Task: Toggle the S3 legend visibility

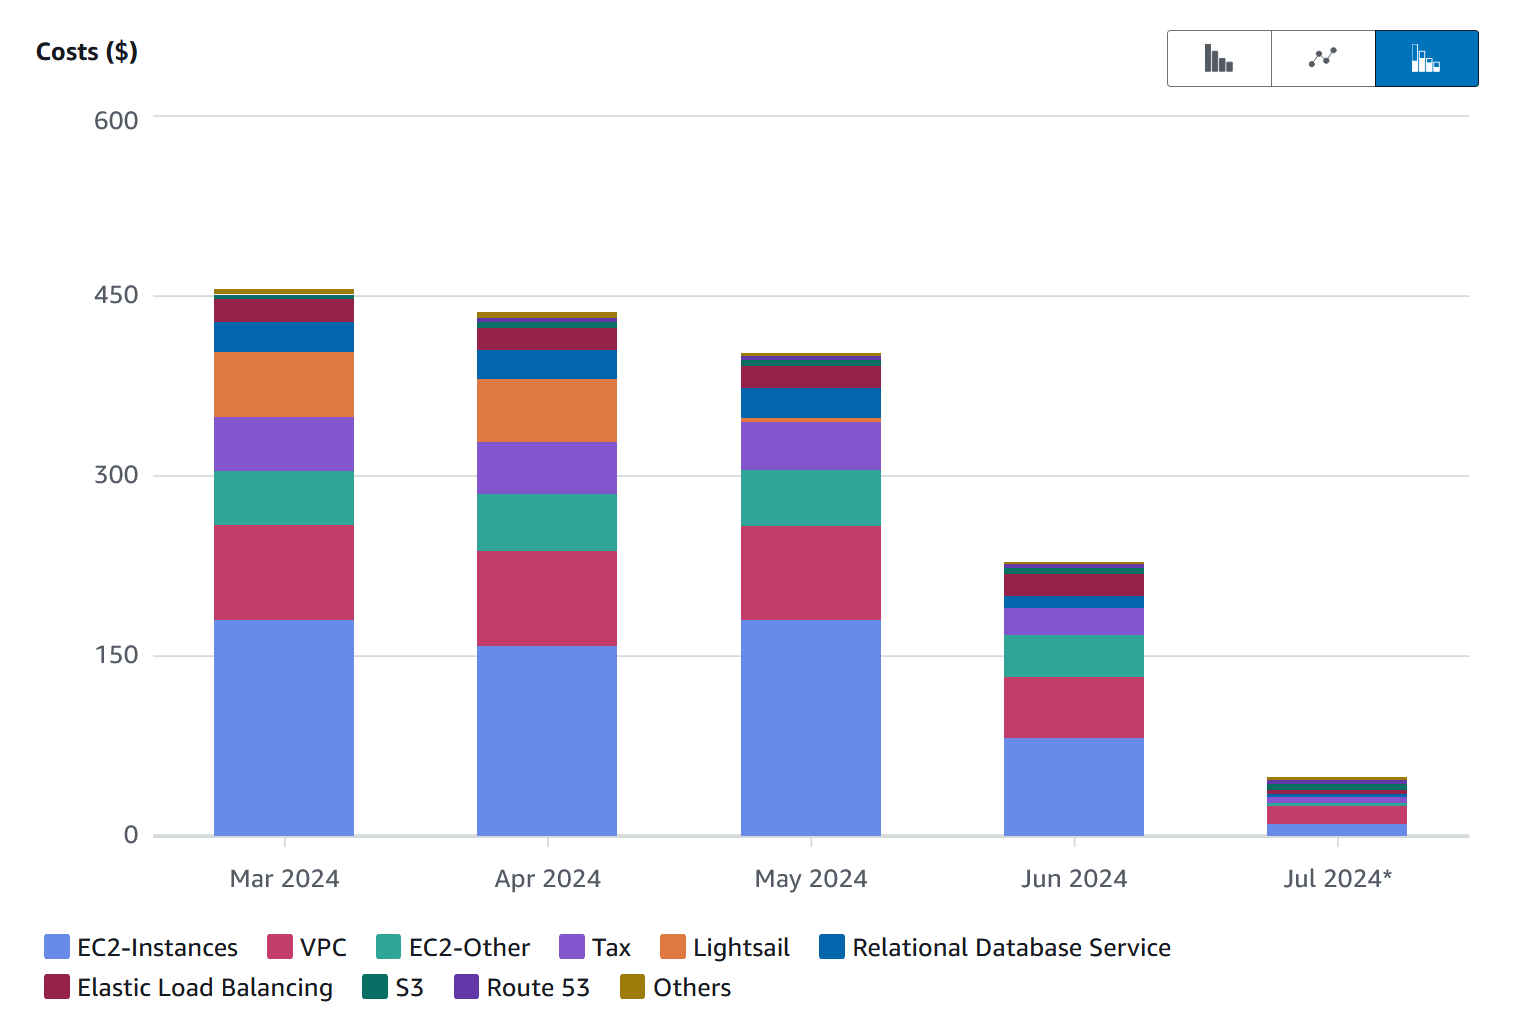Action: (371, 987)
